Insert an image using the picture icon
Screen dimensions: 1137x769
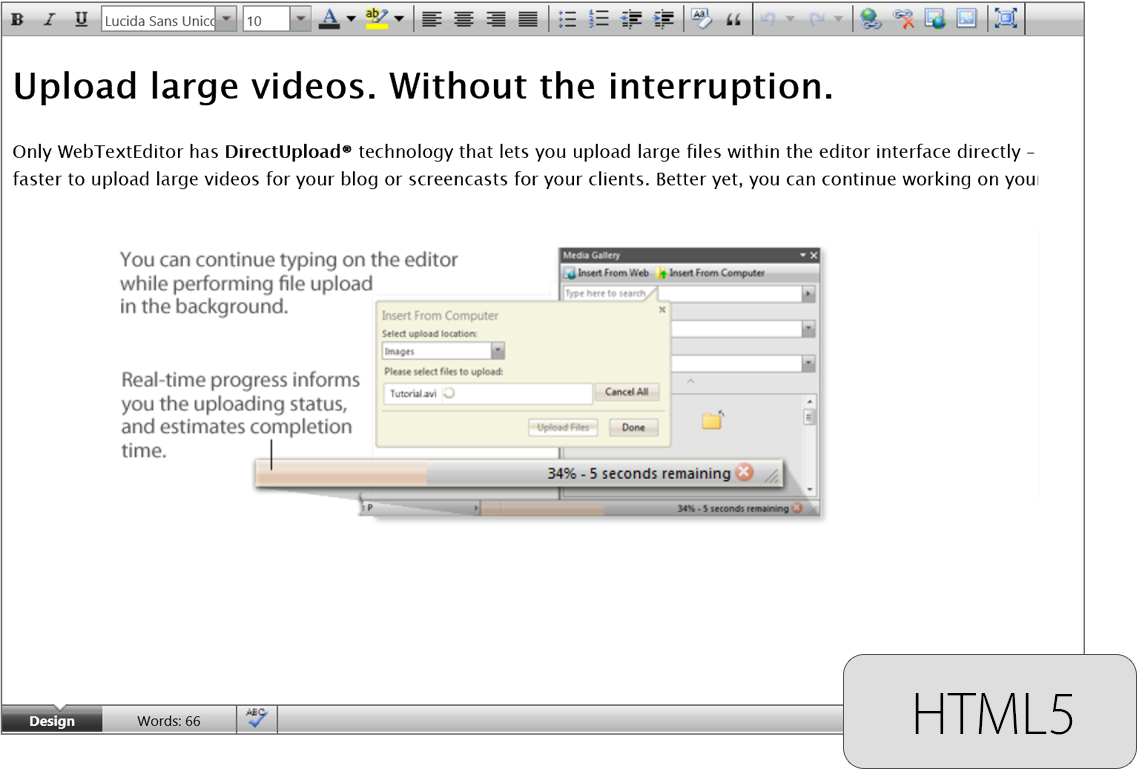(967, 19)
